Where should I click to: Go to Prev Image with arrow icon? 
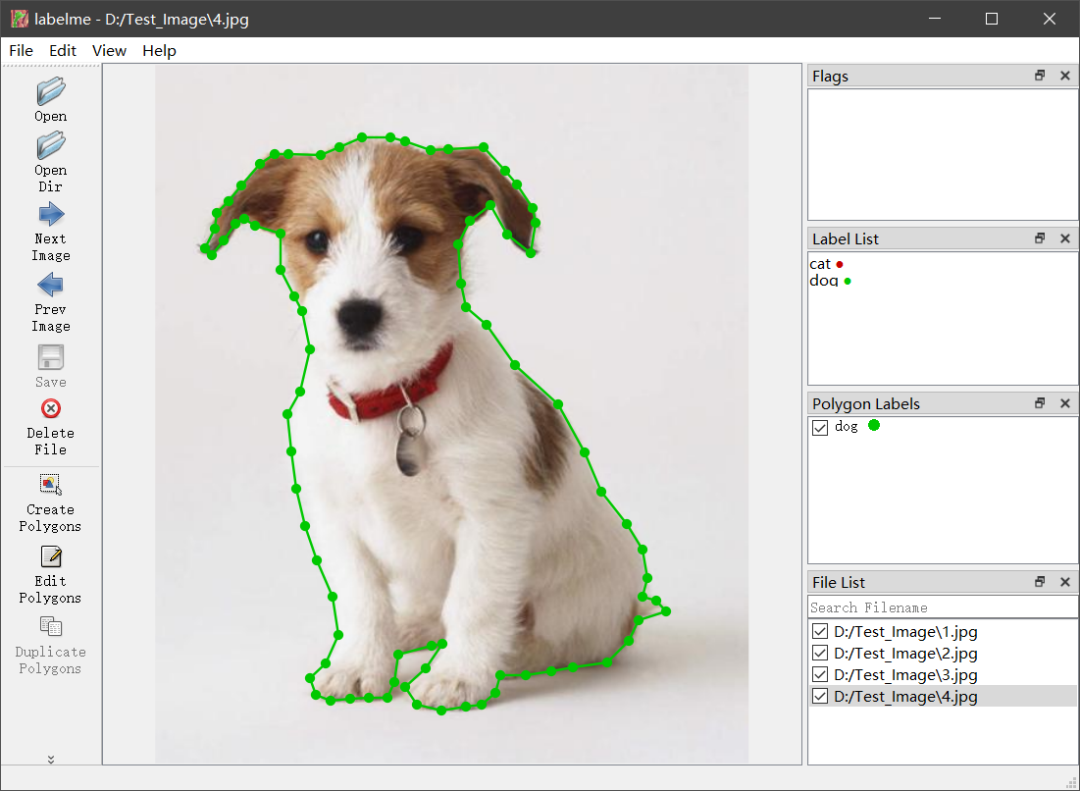(x=51, y=285)
